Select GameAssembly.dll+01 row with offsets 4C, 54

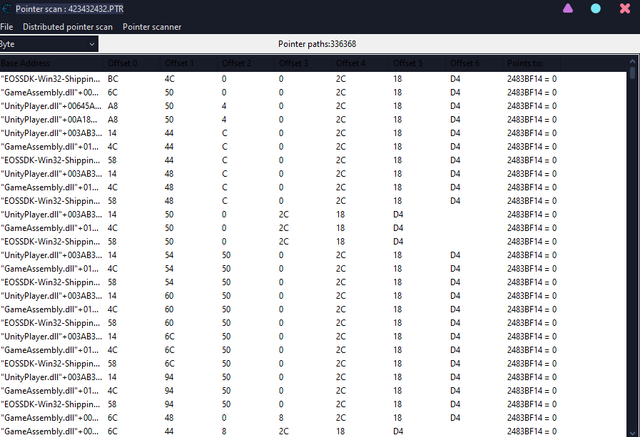pyautogui.click(x=313, y=268)
